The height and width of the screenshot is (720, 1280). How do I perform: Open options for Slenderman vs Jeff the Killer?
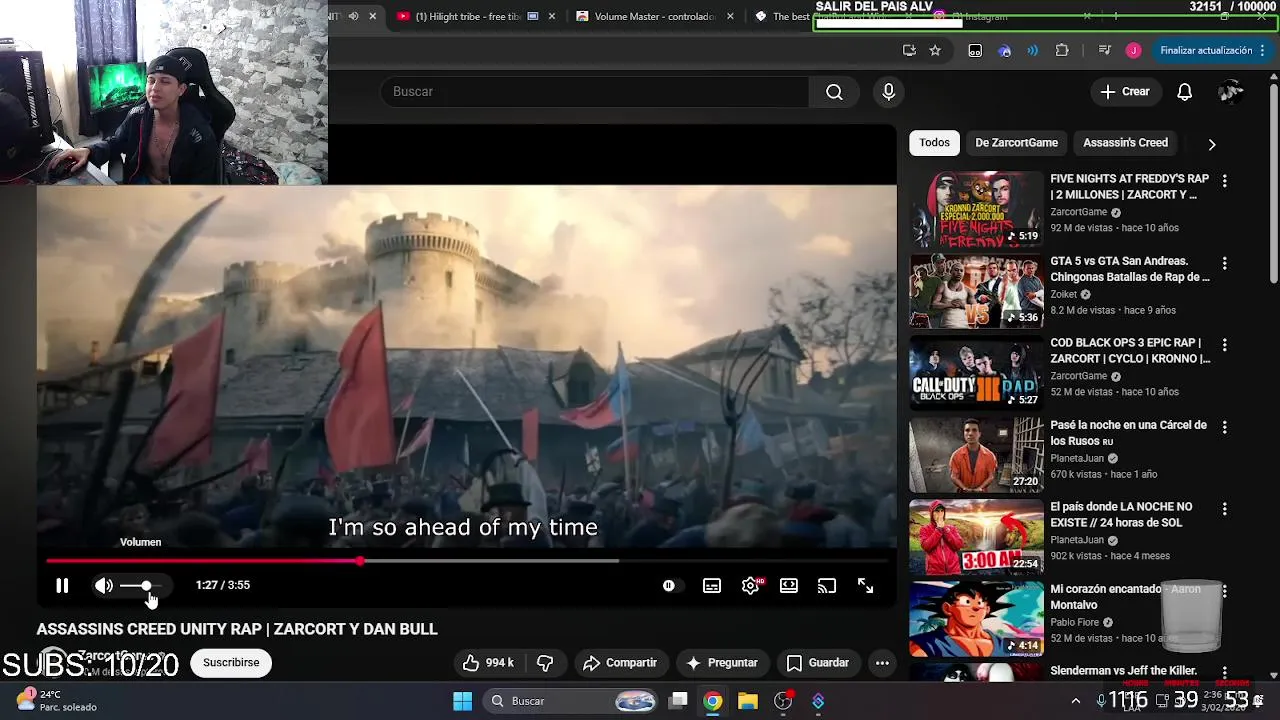(x=1224, y=673)
